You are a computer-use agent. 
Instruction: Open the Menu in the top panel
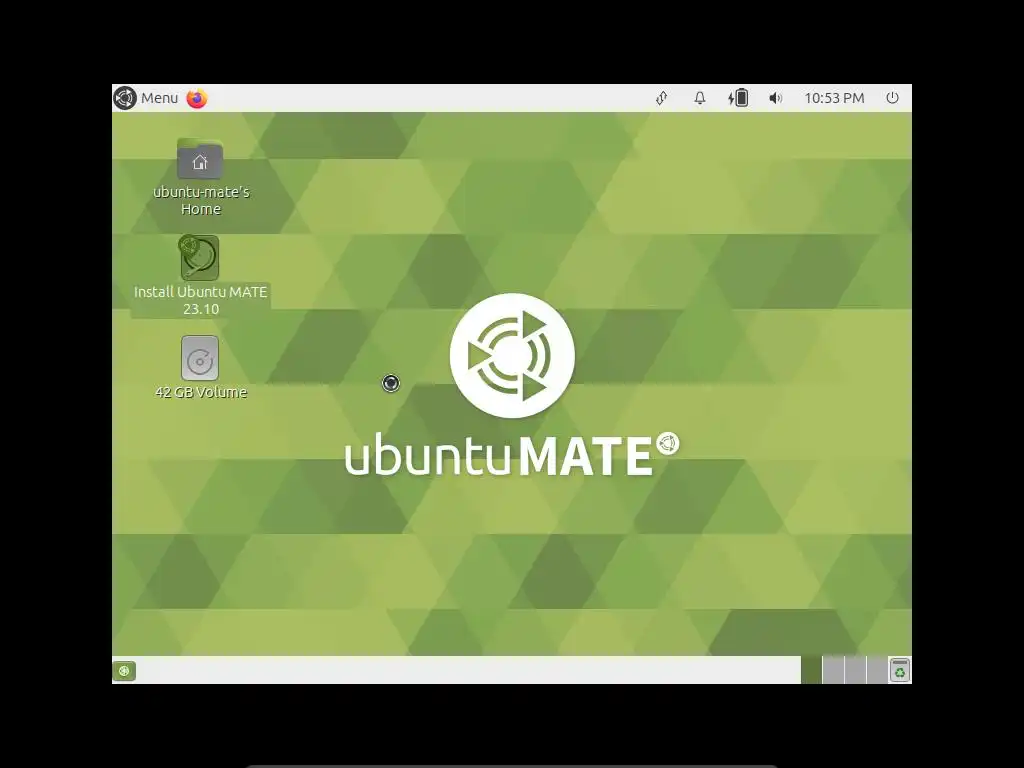146,98
